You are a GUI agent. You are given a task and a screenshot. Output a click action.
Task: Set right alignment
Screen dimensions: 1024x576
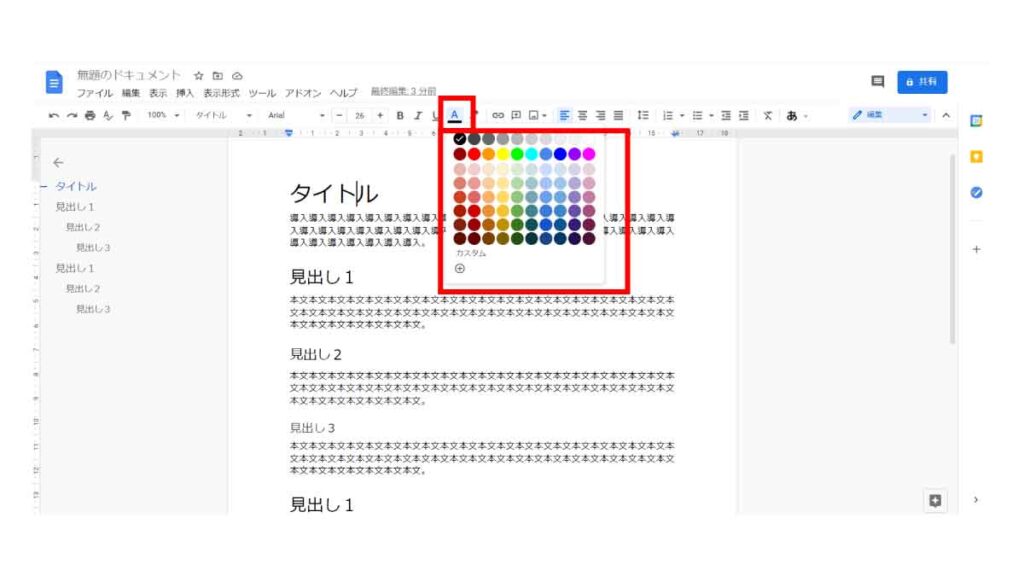point(600,116)
